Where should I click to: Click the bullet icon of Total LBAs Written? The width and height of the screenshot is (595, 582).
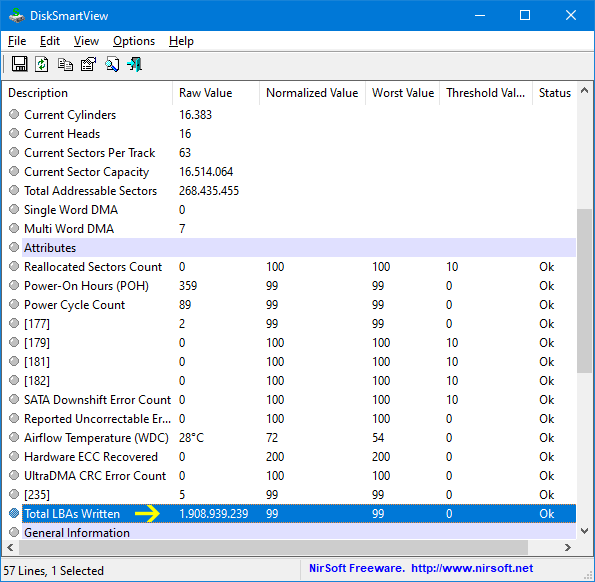[14, 513]
